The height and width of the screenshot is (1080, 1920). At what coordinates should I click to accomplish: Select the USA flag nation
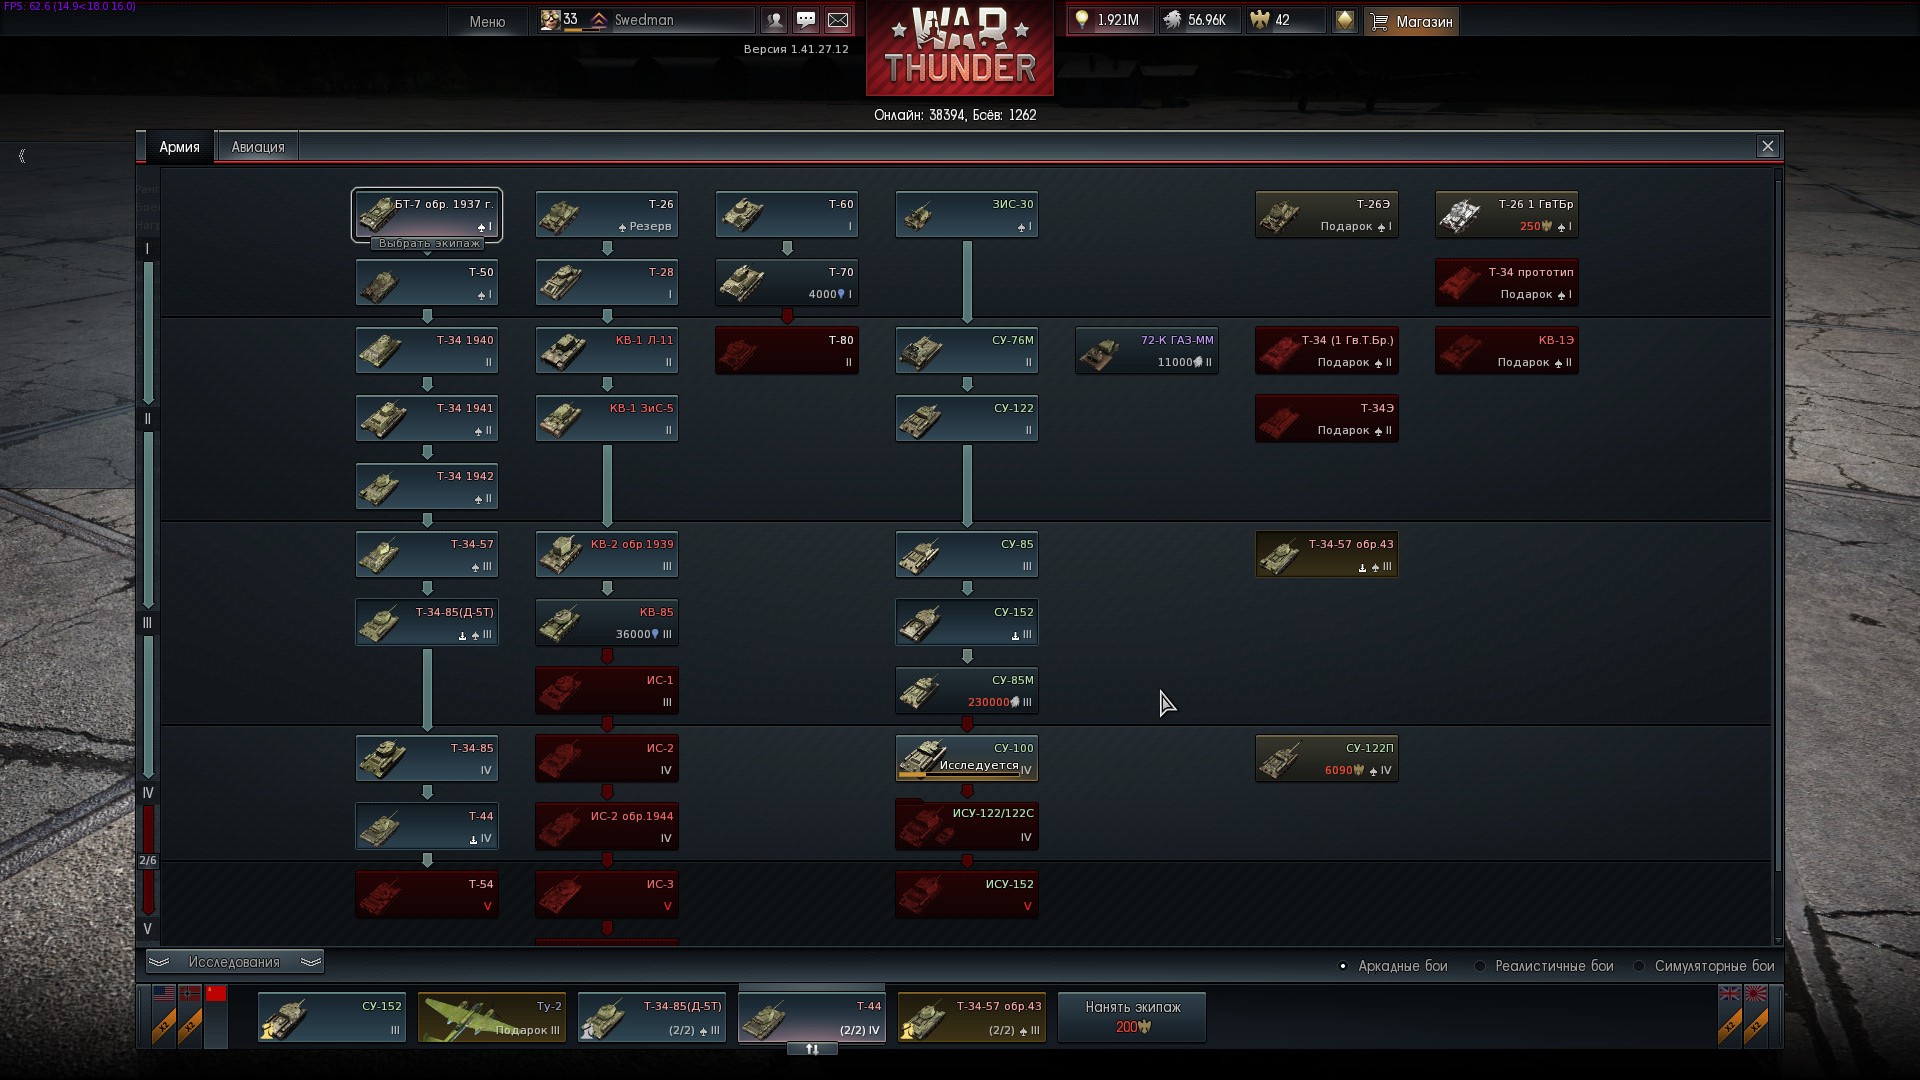tap(164, 994)
